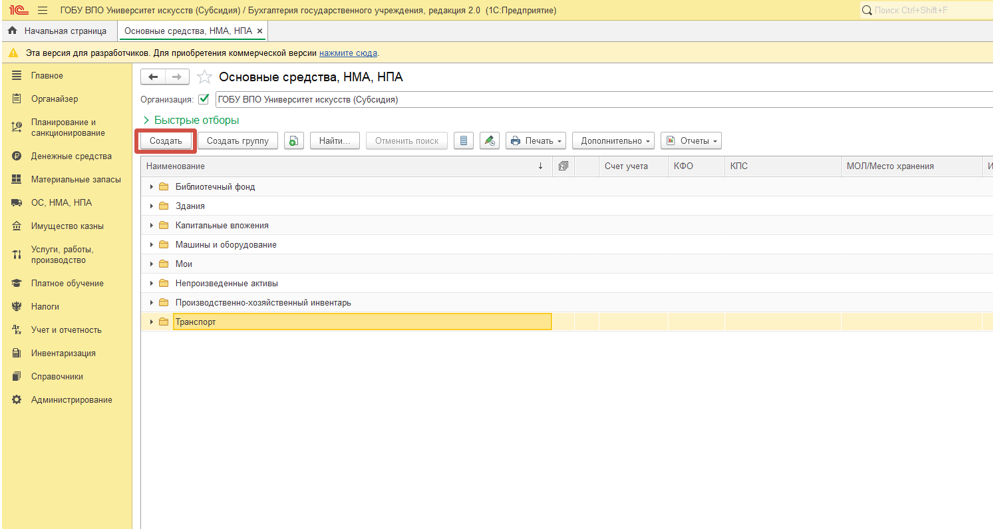Expand the Капитальные вложения folder
Viewport: 993px width, 529px height.
(x=151, y=226)
